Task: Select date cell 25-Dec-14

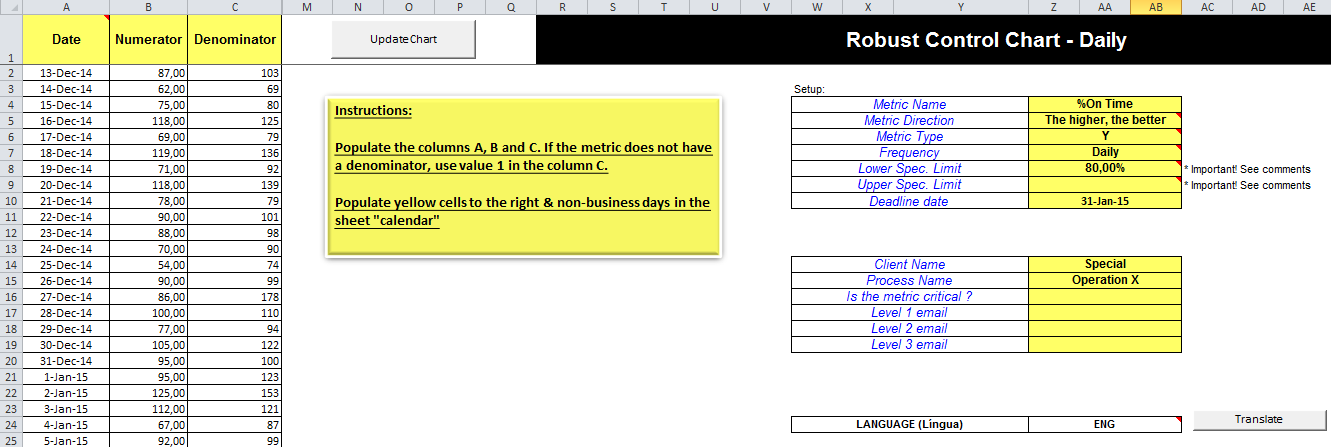Action: 66,264
